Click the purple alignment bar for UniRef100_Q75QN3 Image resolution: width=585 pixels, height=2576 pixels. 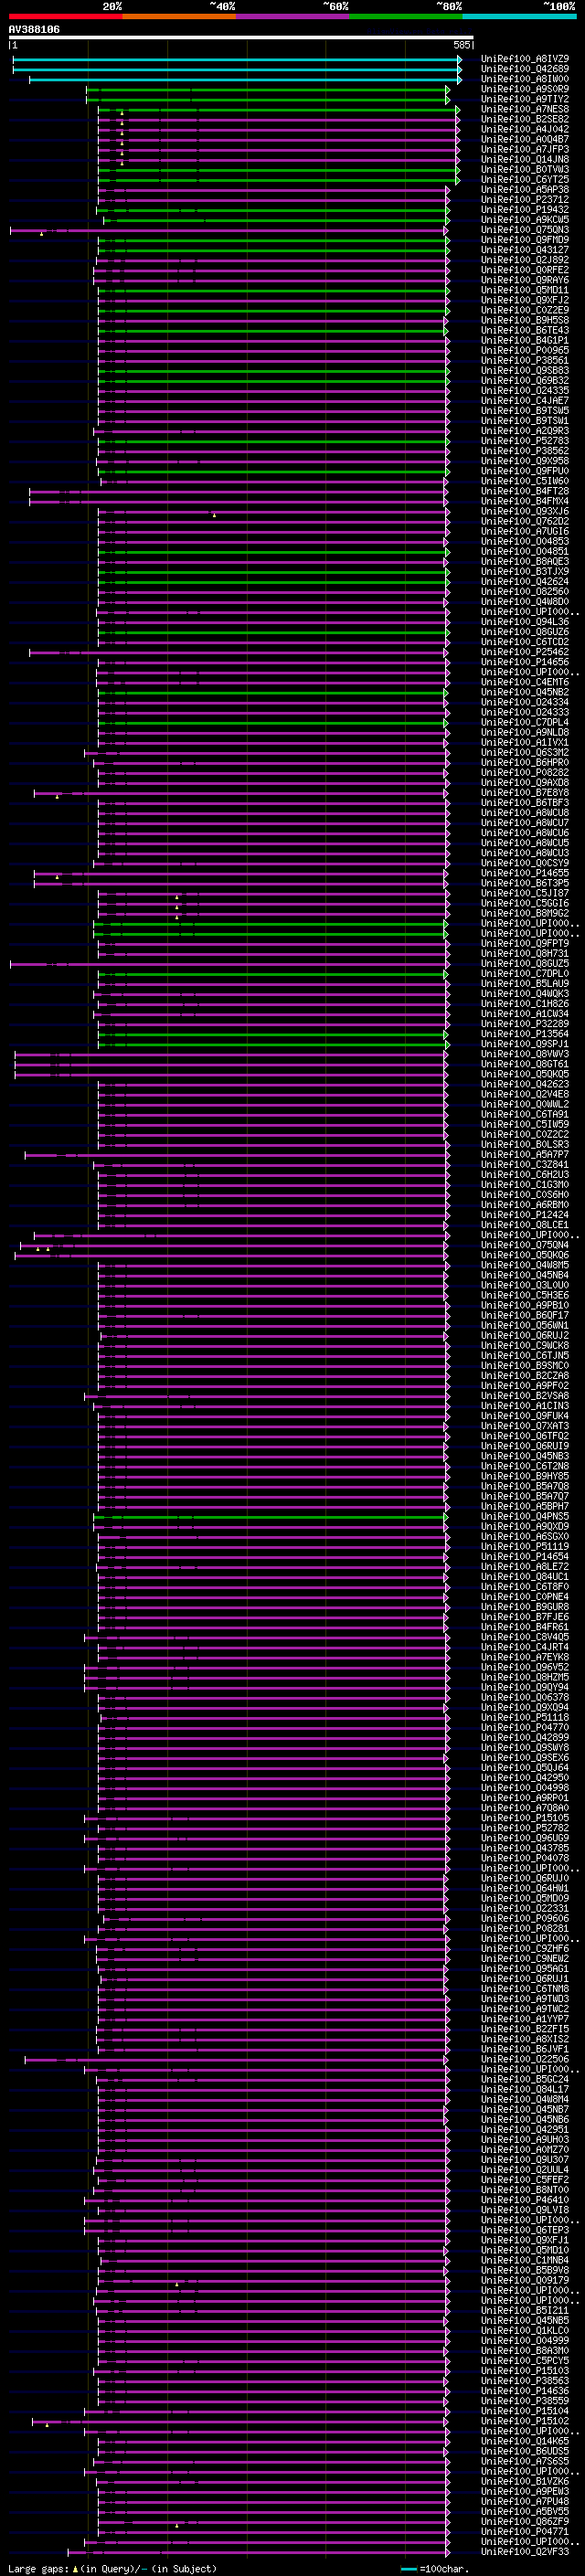coord(230,230)
